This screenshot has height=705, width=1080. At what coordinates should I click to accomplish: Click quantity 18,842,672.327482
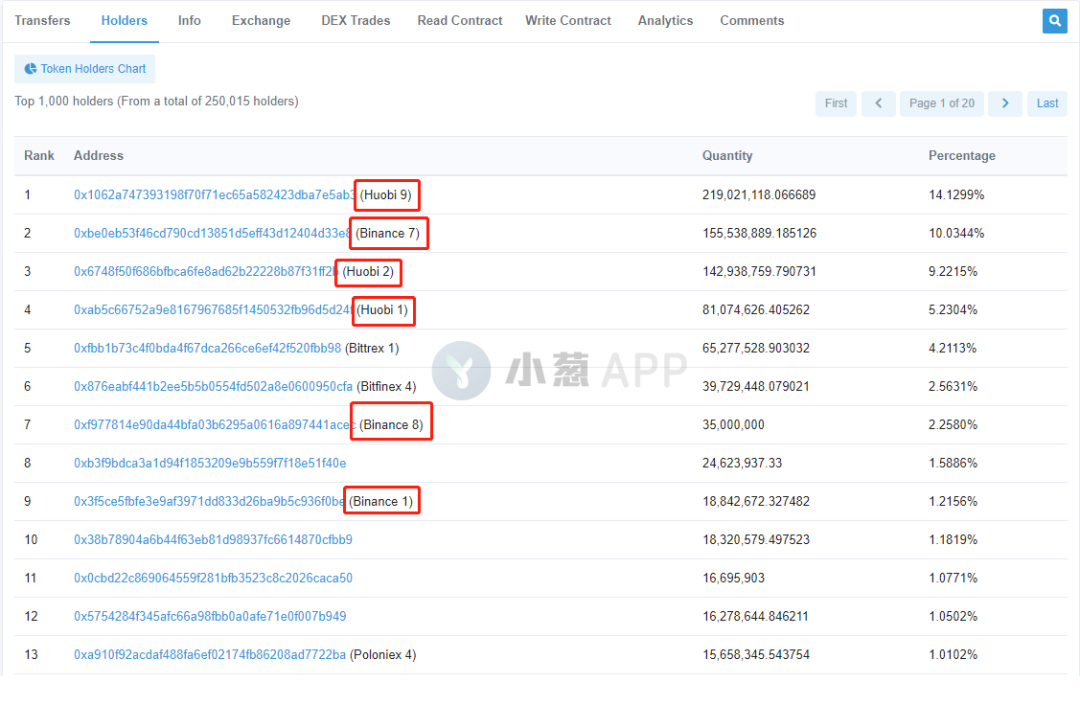[756, 501]
